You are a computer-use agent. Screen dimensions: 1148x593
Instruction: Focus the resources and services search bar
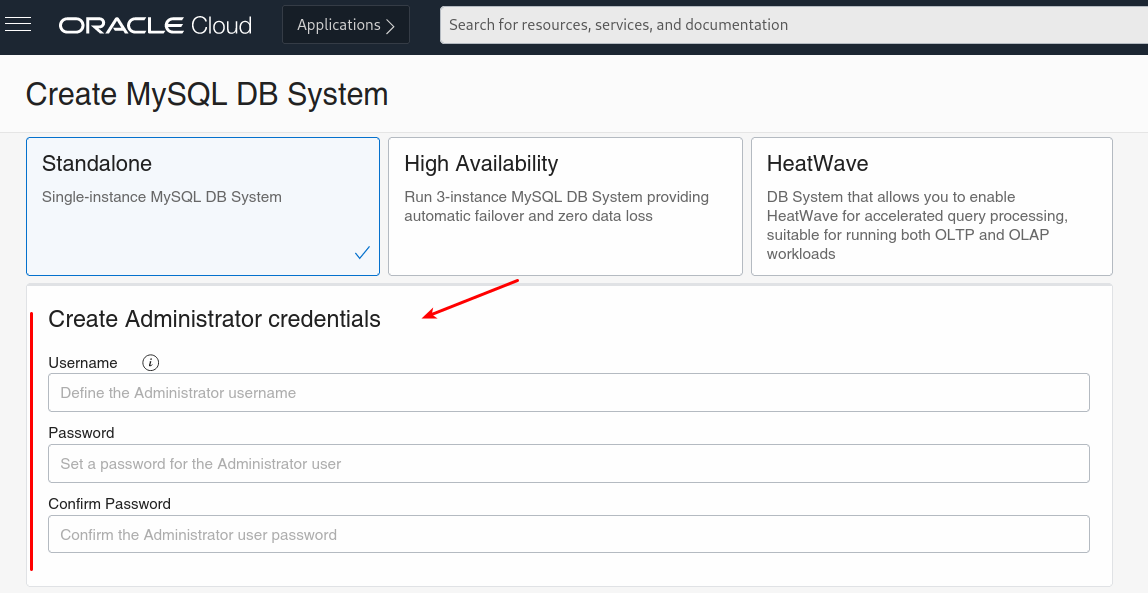click(x=790, y=25)
